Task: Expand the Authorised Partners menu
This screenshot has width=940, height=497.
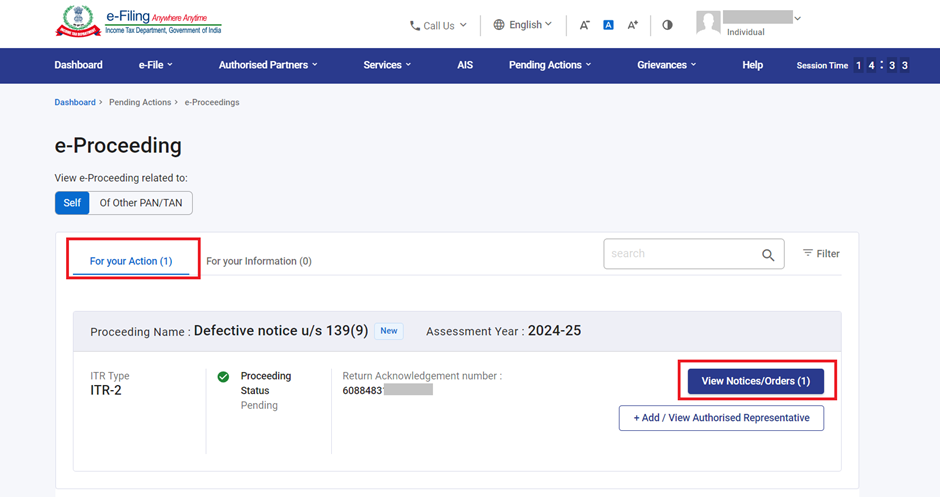Action: 268,65
